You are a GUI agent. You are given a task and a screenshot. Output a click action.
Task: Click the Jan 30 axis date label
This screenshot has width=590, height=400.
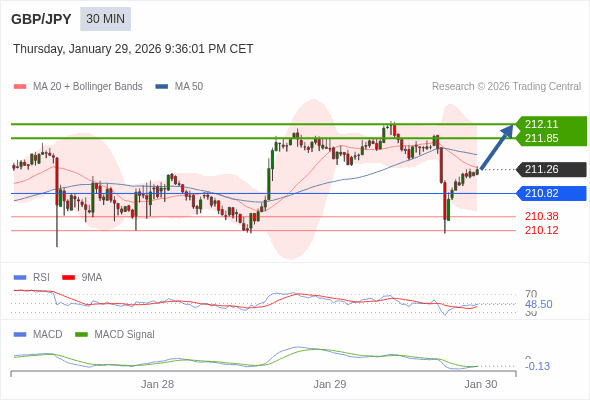[481, 384]
